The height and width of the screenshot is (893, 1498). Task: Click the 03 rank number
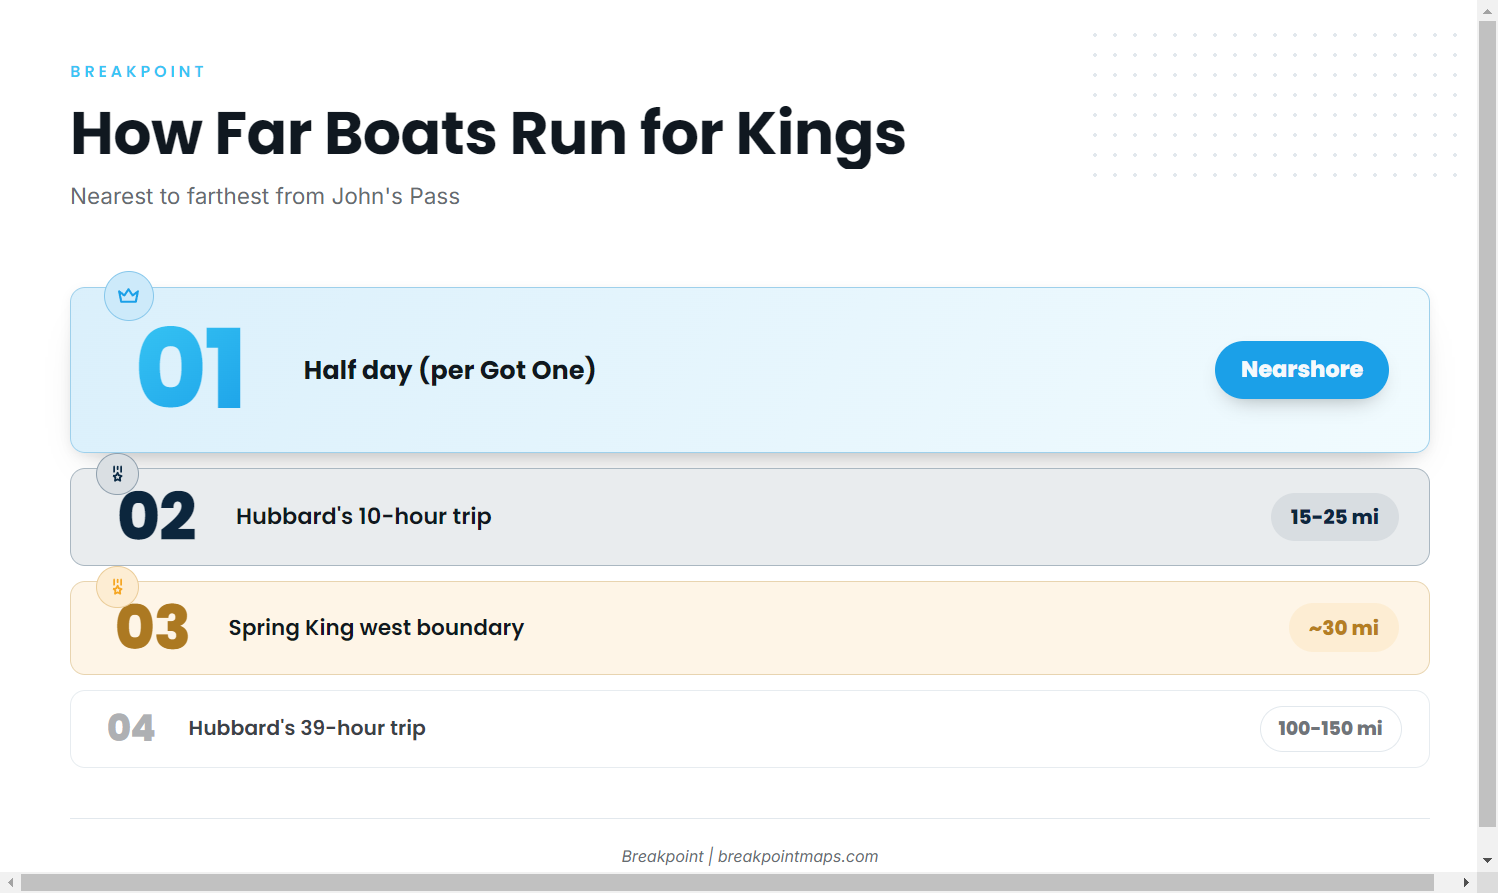pos(152,628)
